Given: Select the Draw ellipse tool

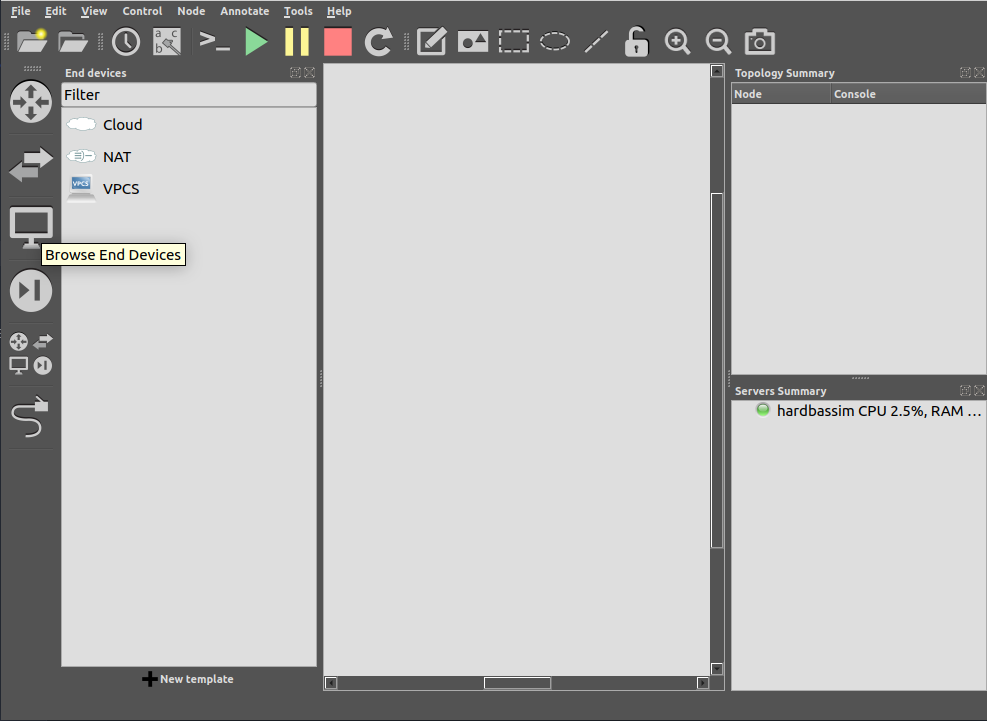Looking at the screenshot, I should coord(555,41).
